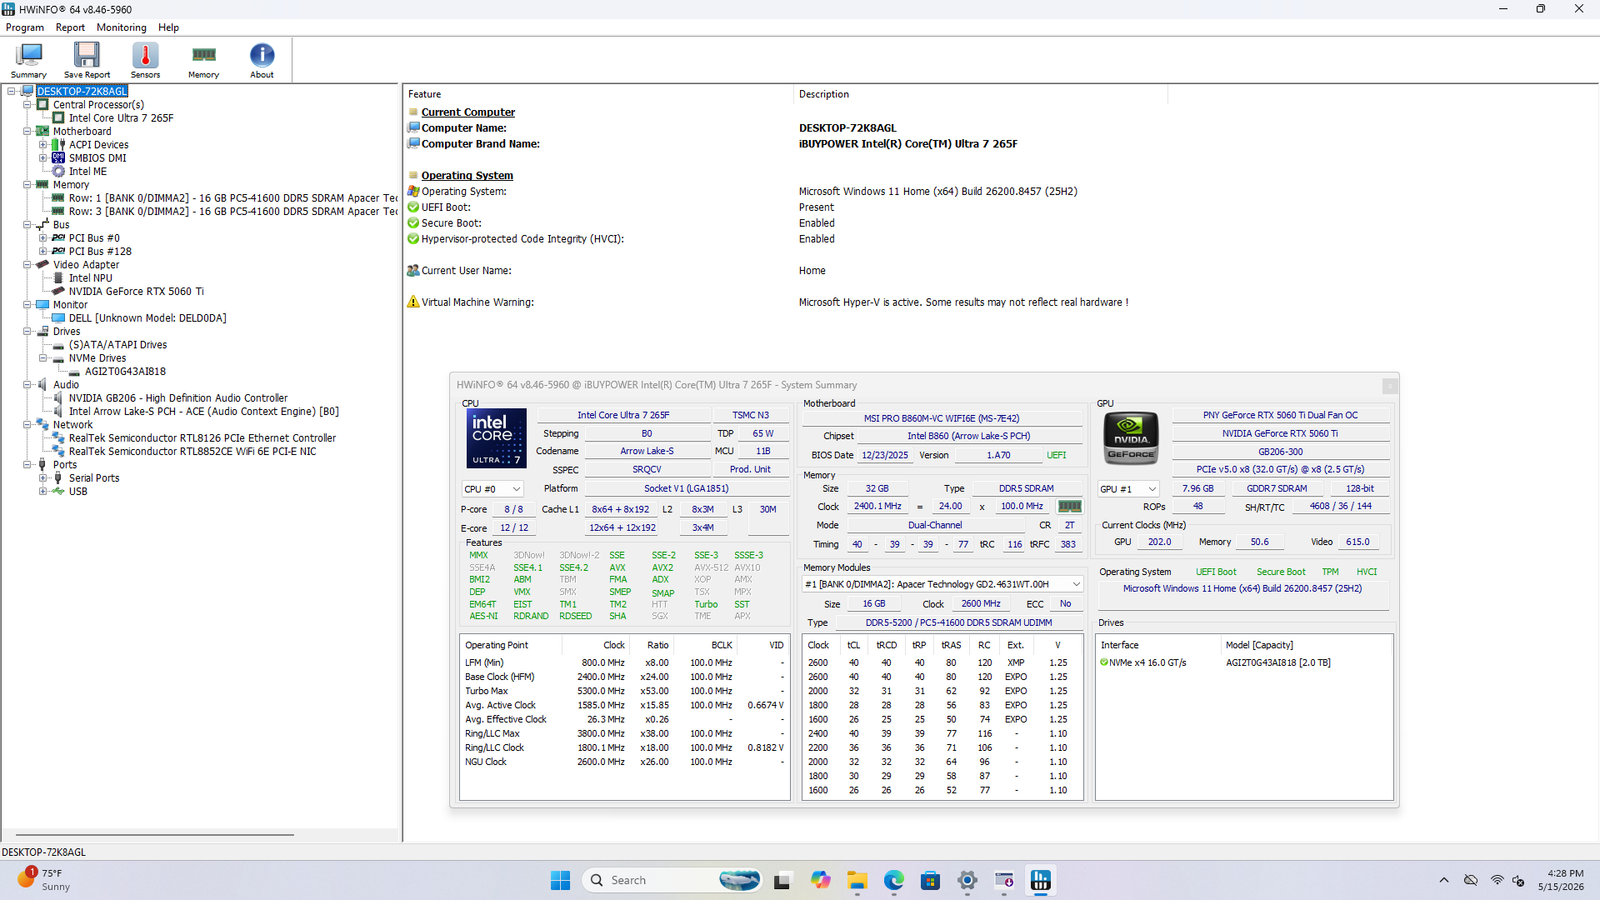Expand the PCI Bus #0 node

pos(43,238)
